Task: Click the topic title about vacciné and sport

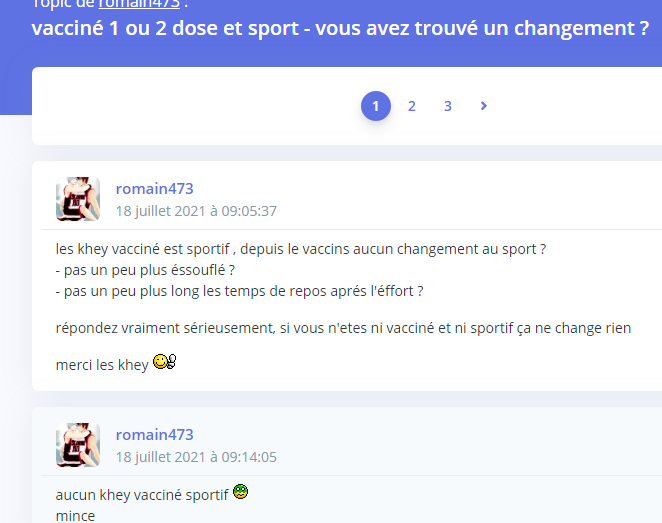Action: [340, 28]
